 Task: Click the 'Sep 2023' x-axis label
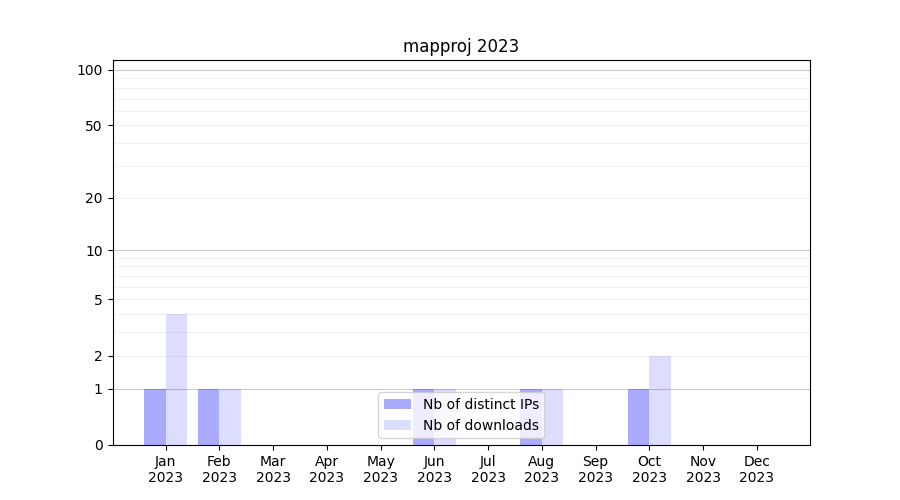[x=595, y=469]
